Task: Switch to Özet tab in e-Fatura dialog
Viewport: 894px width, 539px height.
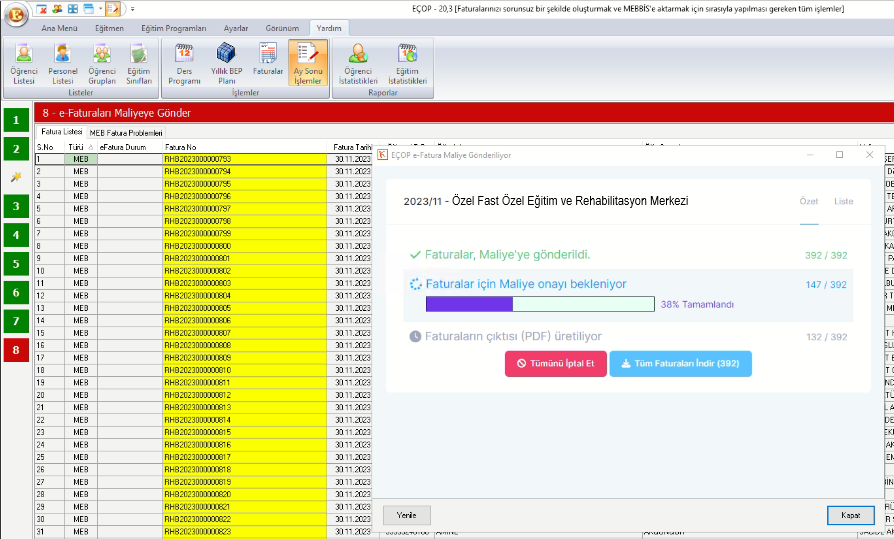Action: [808, 201]
